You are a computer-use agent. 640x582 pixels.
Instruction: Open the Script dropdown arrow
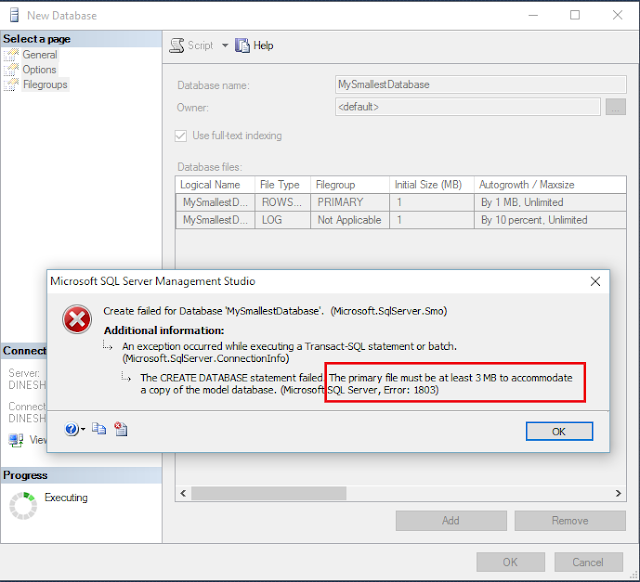click(x=225, y=45)
